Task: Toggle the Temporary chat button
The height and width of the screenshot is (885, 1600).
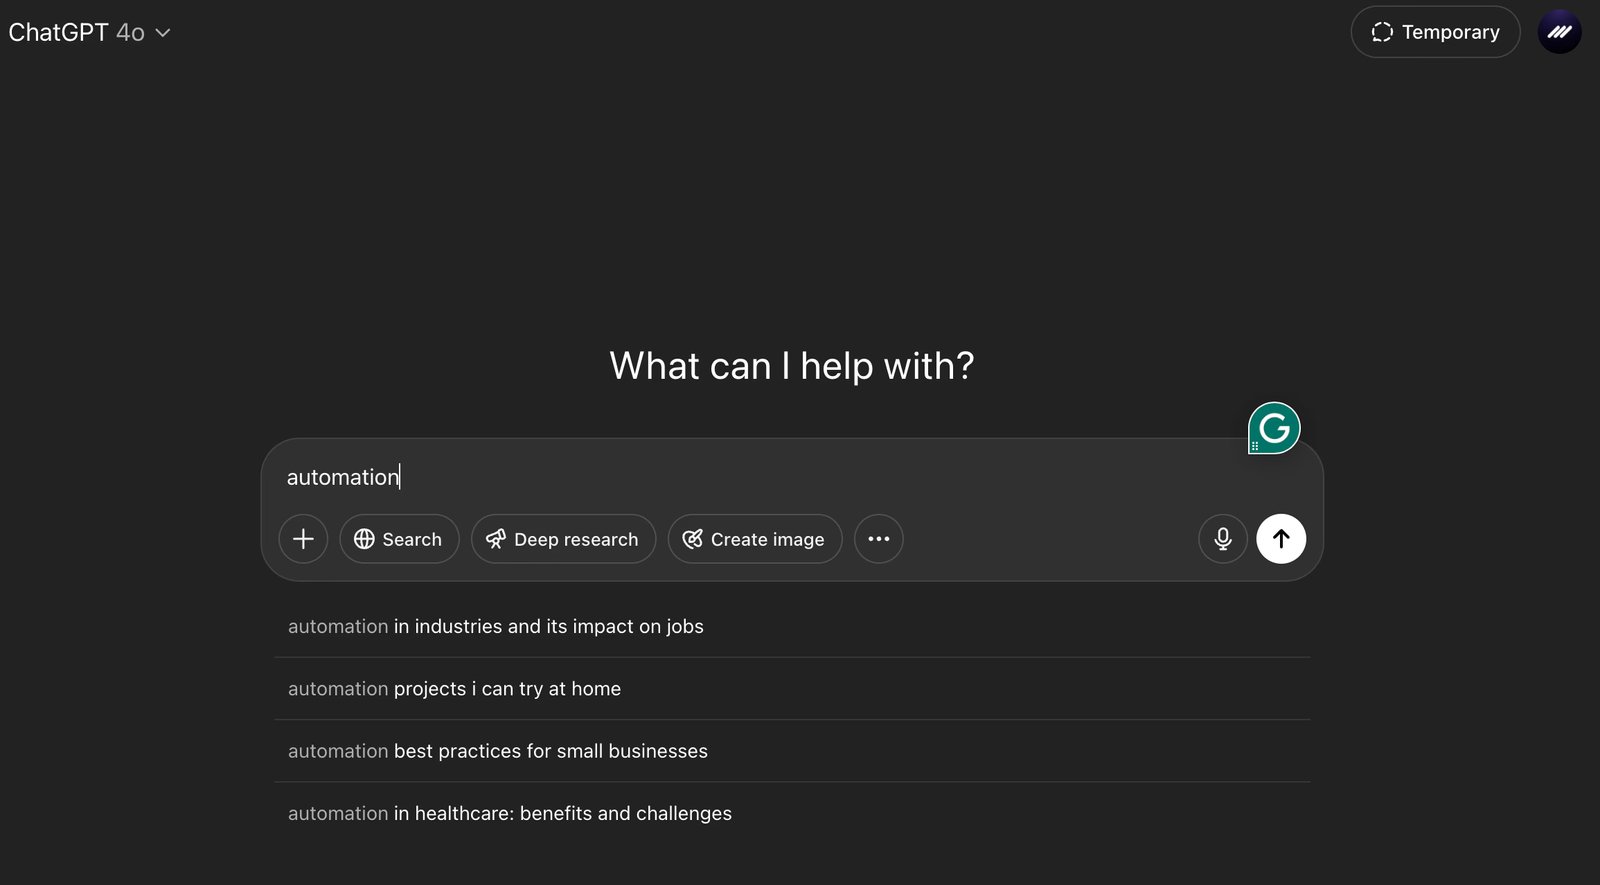Action: 1435,32
